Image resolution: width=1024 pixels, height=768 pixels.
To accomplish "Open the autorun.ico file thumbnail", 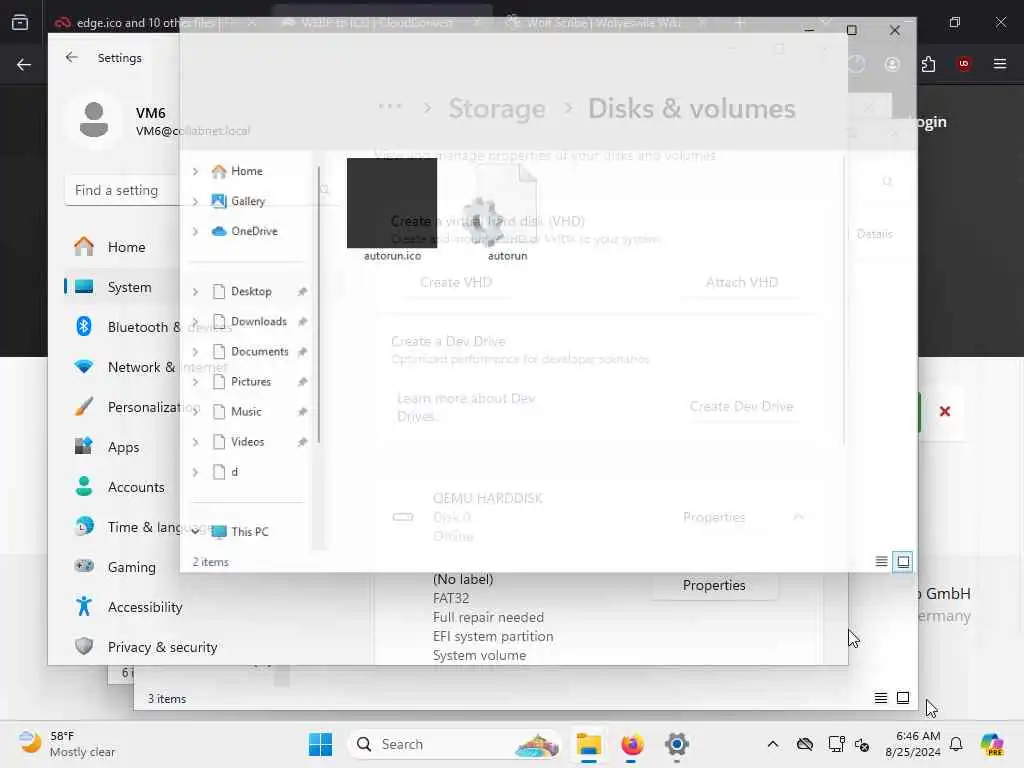I will 392,203.
